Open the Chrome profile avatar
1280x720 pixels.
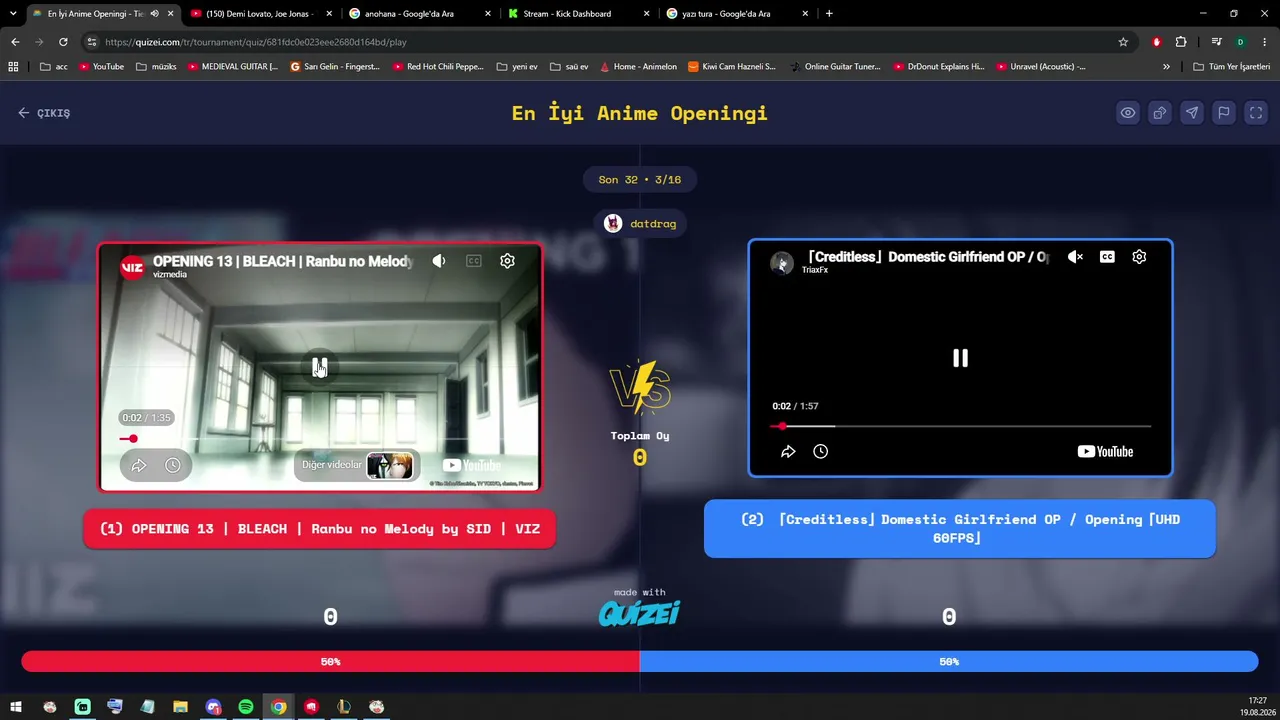click(x=1240, y=42)
